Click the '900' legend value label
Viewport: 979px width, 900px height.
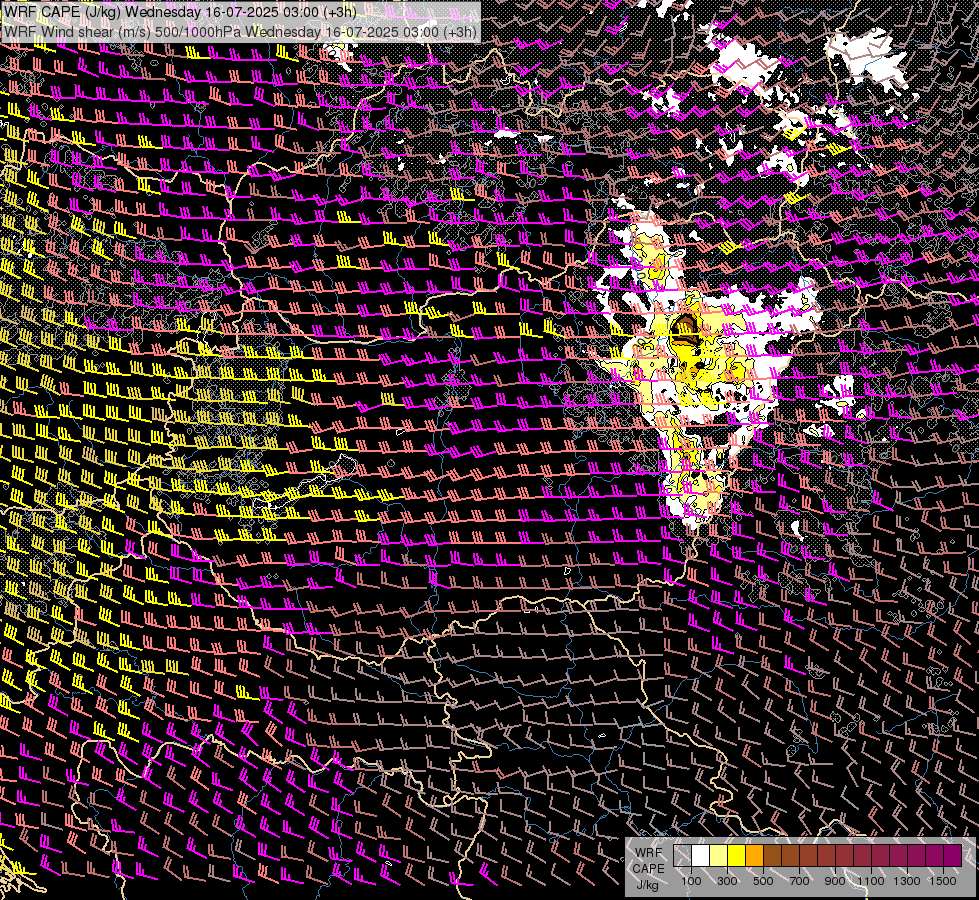tap(835, 881)
